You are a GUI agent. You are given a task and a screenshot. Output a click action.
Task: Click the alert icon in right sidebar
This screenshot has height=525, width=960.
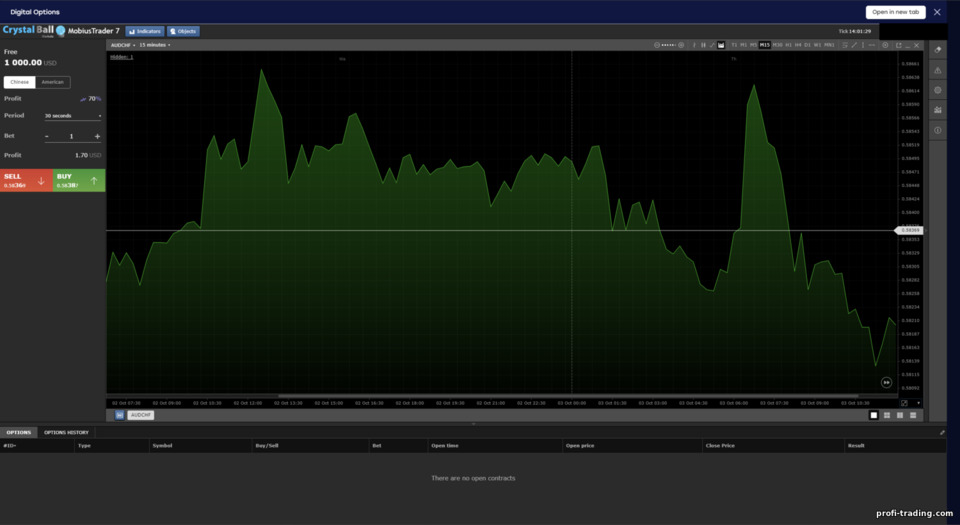pos(938,70)
